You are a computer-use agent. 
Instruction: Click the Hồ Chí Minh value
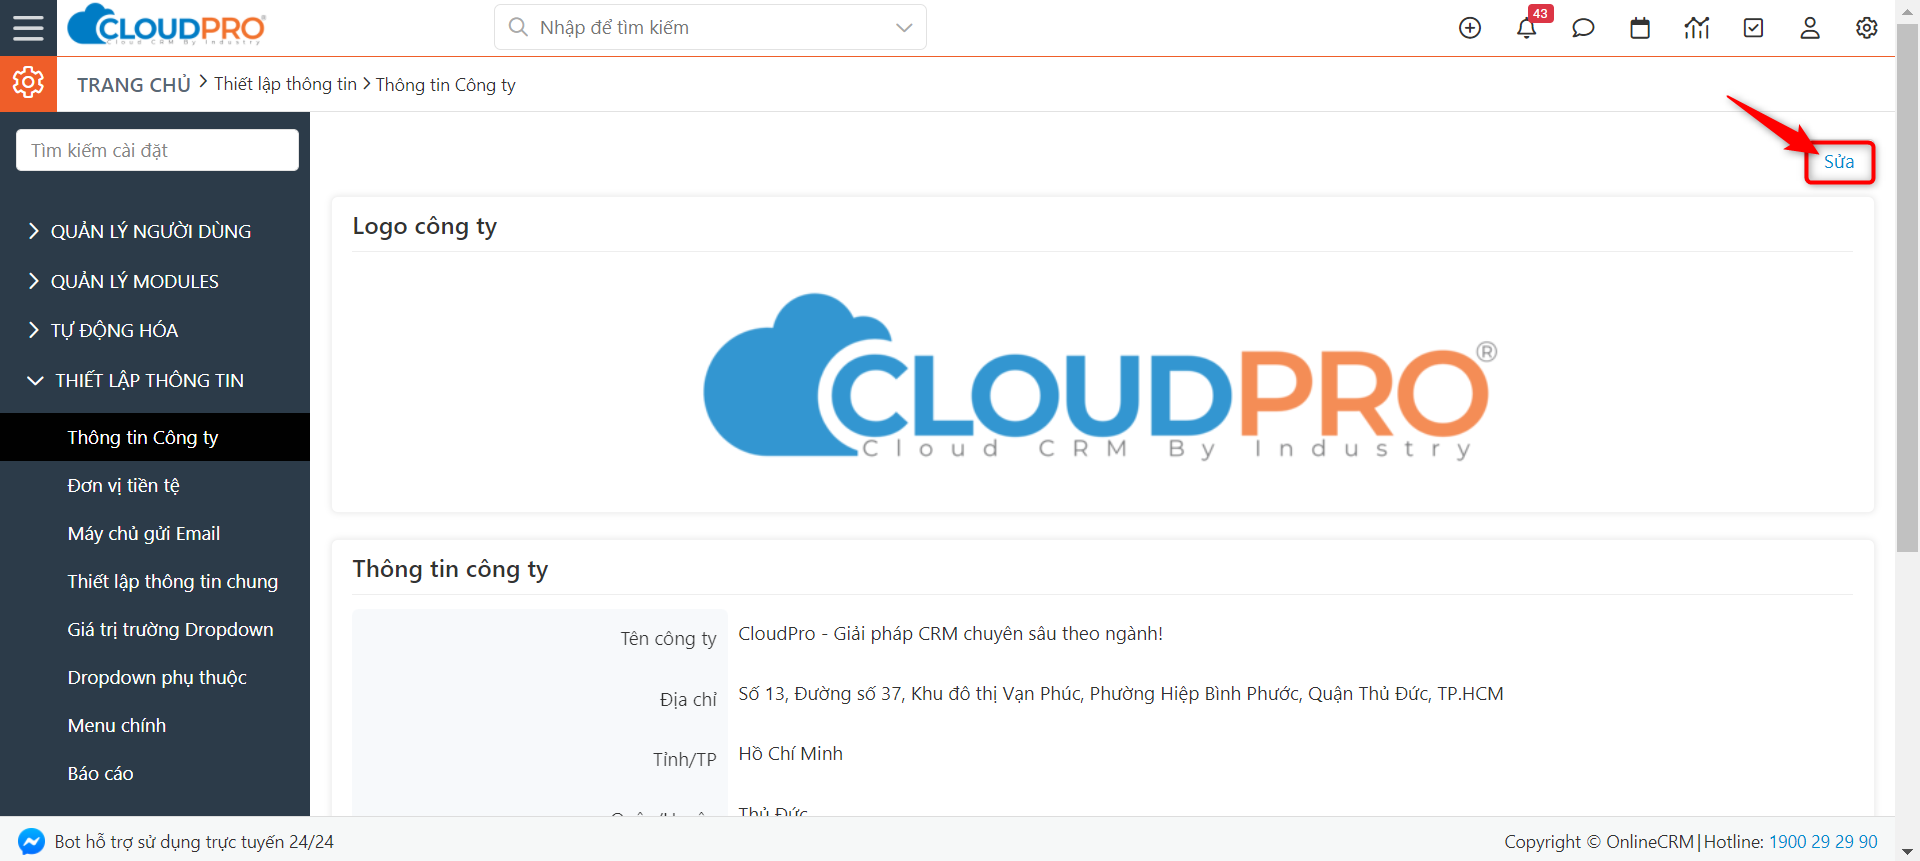click(x=790, y=754)
